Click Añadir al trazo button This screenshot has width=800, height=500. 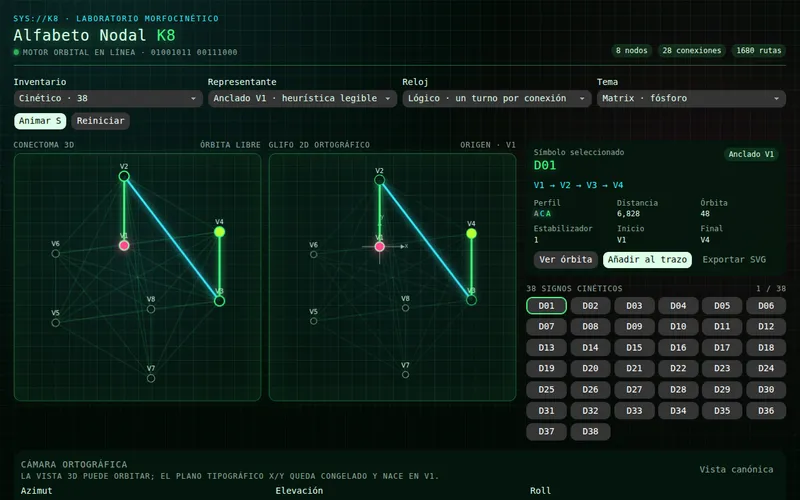pos(647,260)
